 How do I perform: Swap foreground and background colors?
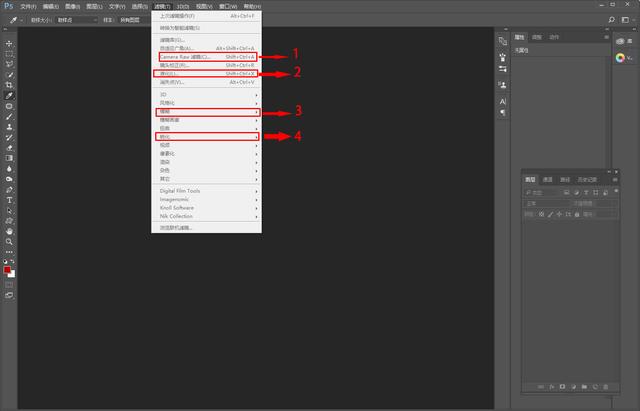point(13,262)
